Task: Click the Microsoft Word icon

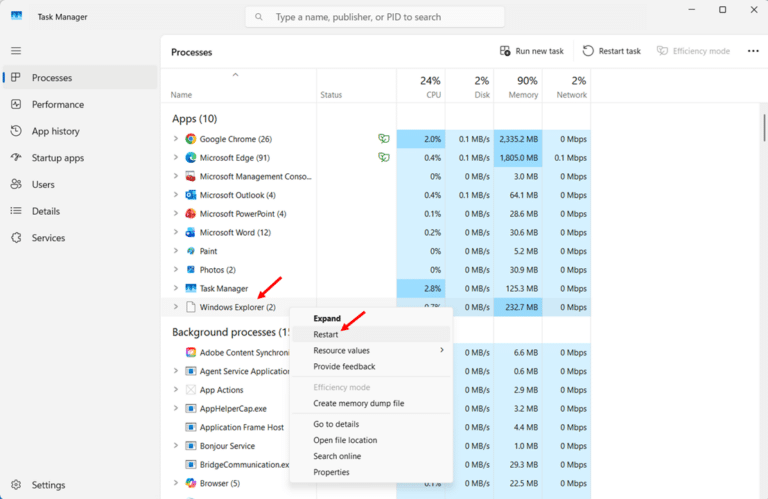Action: coord(191,233)
